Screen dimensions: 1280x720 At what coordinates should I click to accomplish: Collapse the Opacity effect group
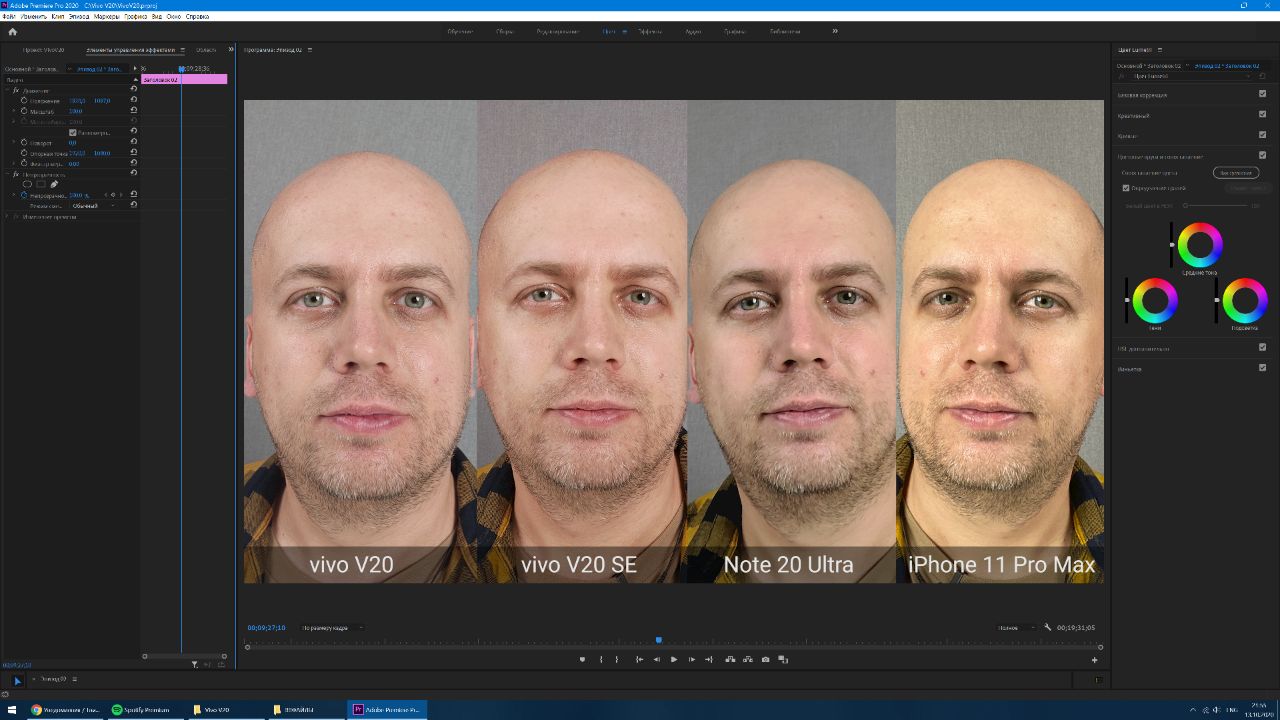pos(7,174)
